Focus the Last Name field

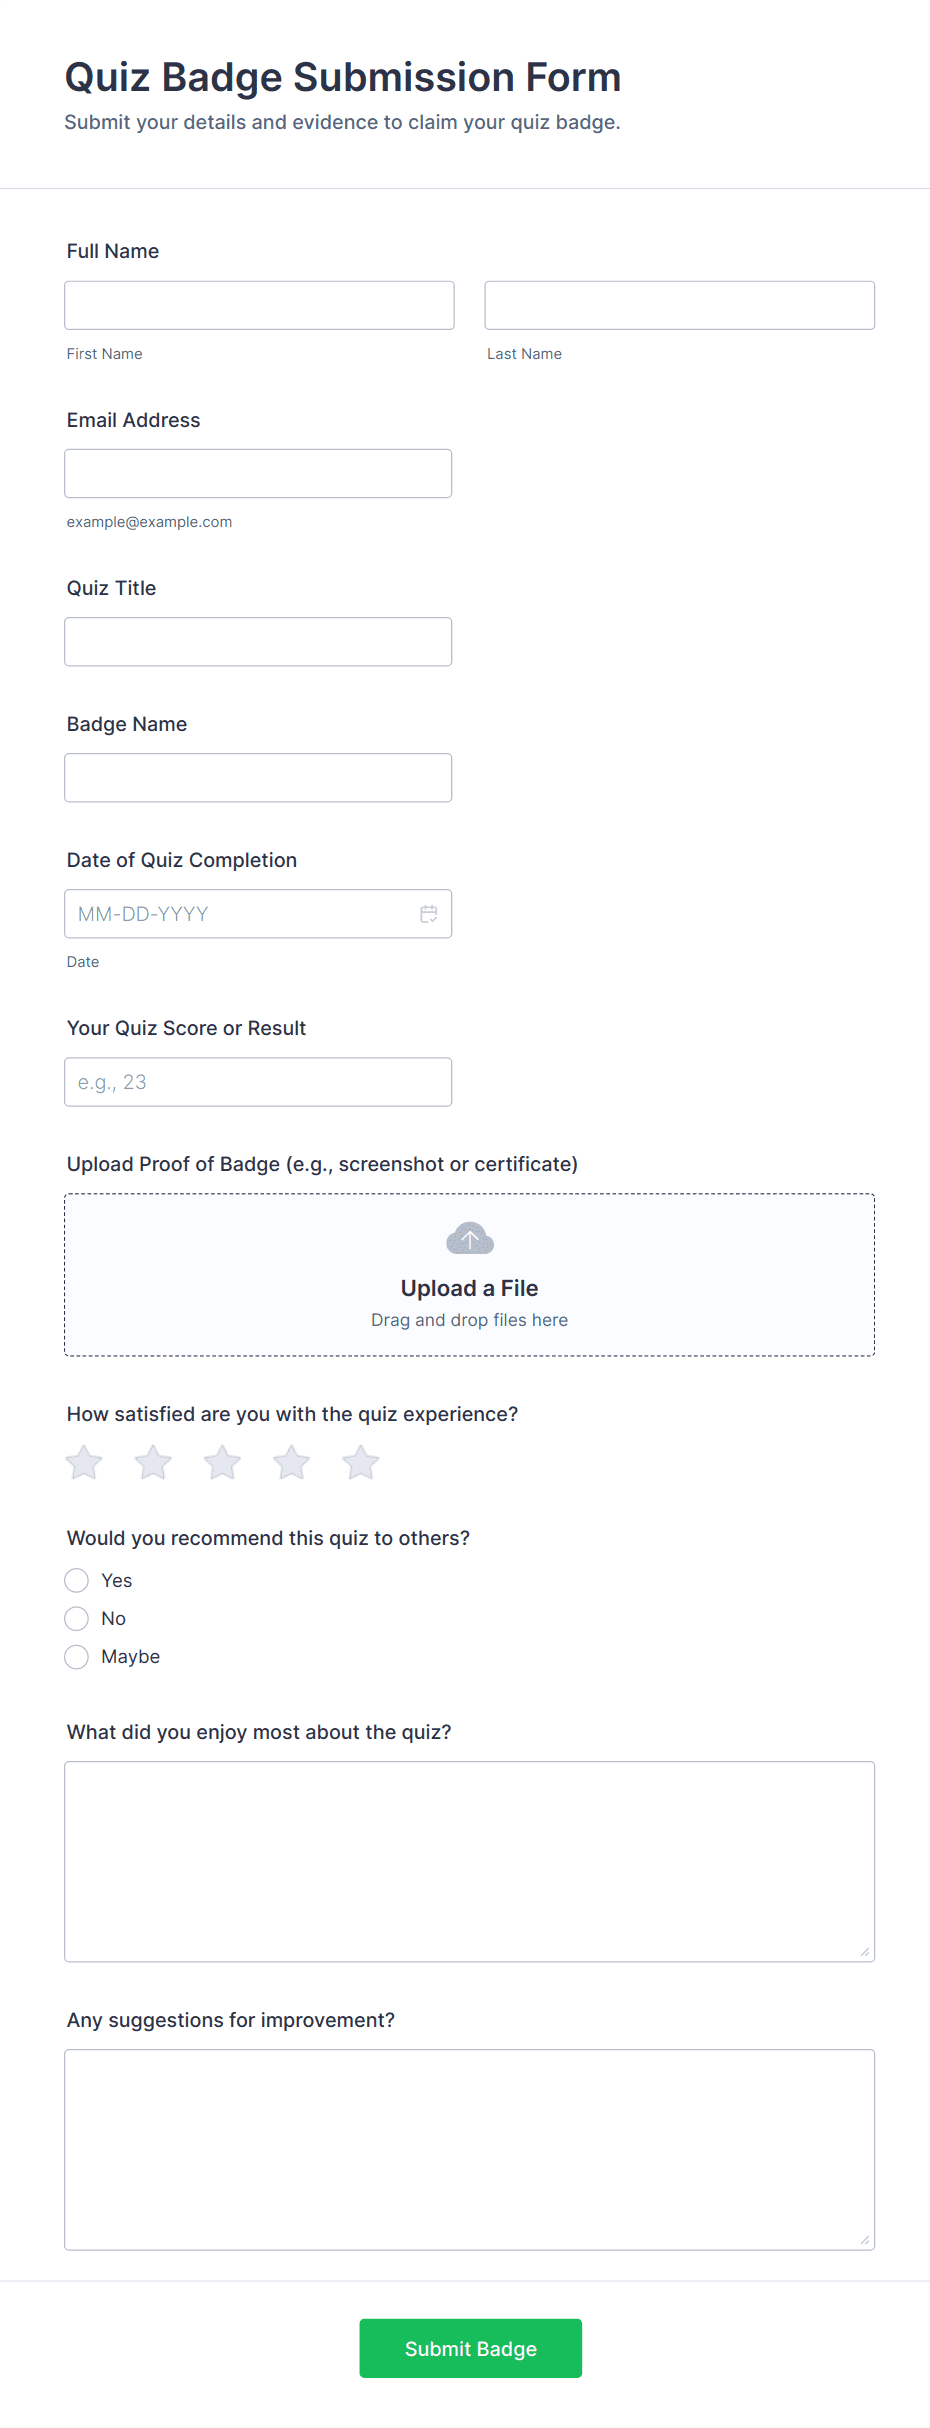click(x=680, y=305)
